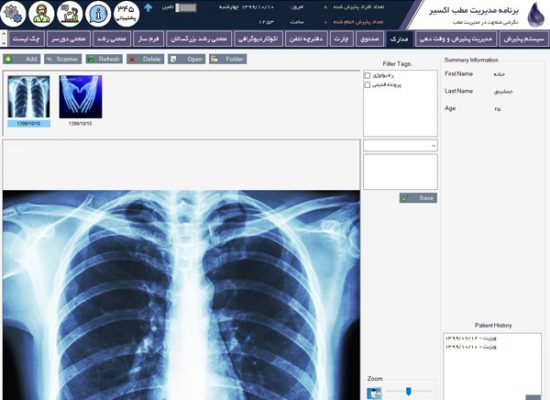Click the blue info speech-bubble icon

point(98,14)
